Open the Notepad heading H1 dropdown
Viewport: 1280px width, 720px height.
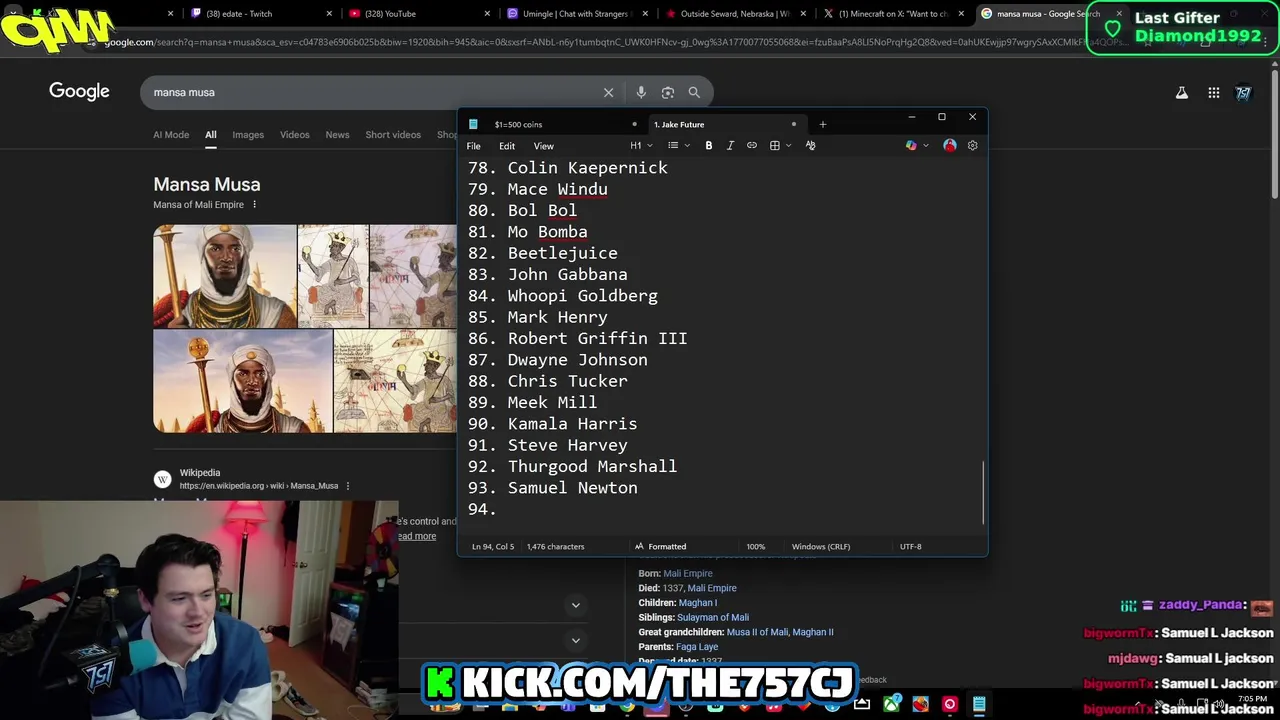coord(641,146)
